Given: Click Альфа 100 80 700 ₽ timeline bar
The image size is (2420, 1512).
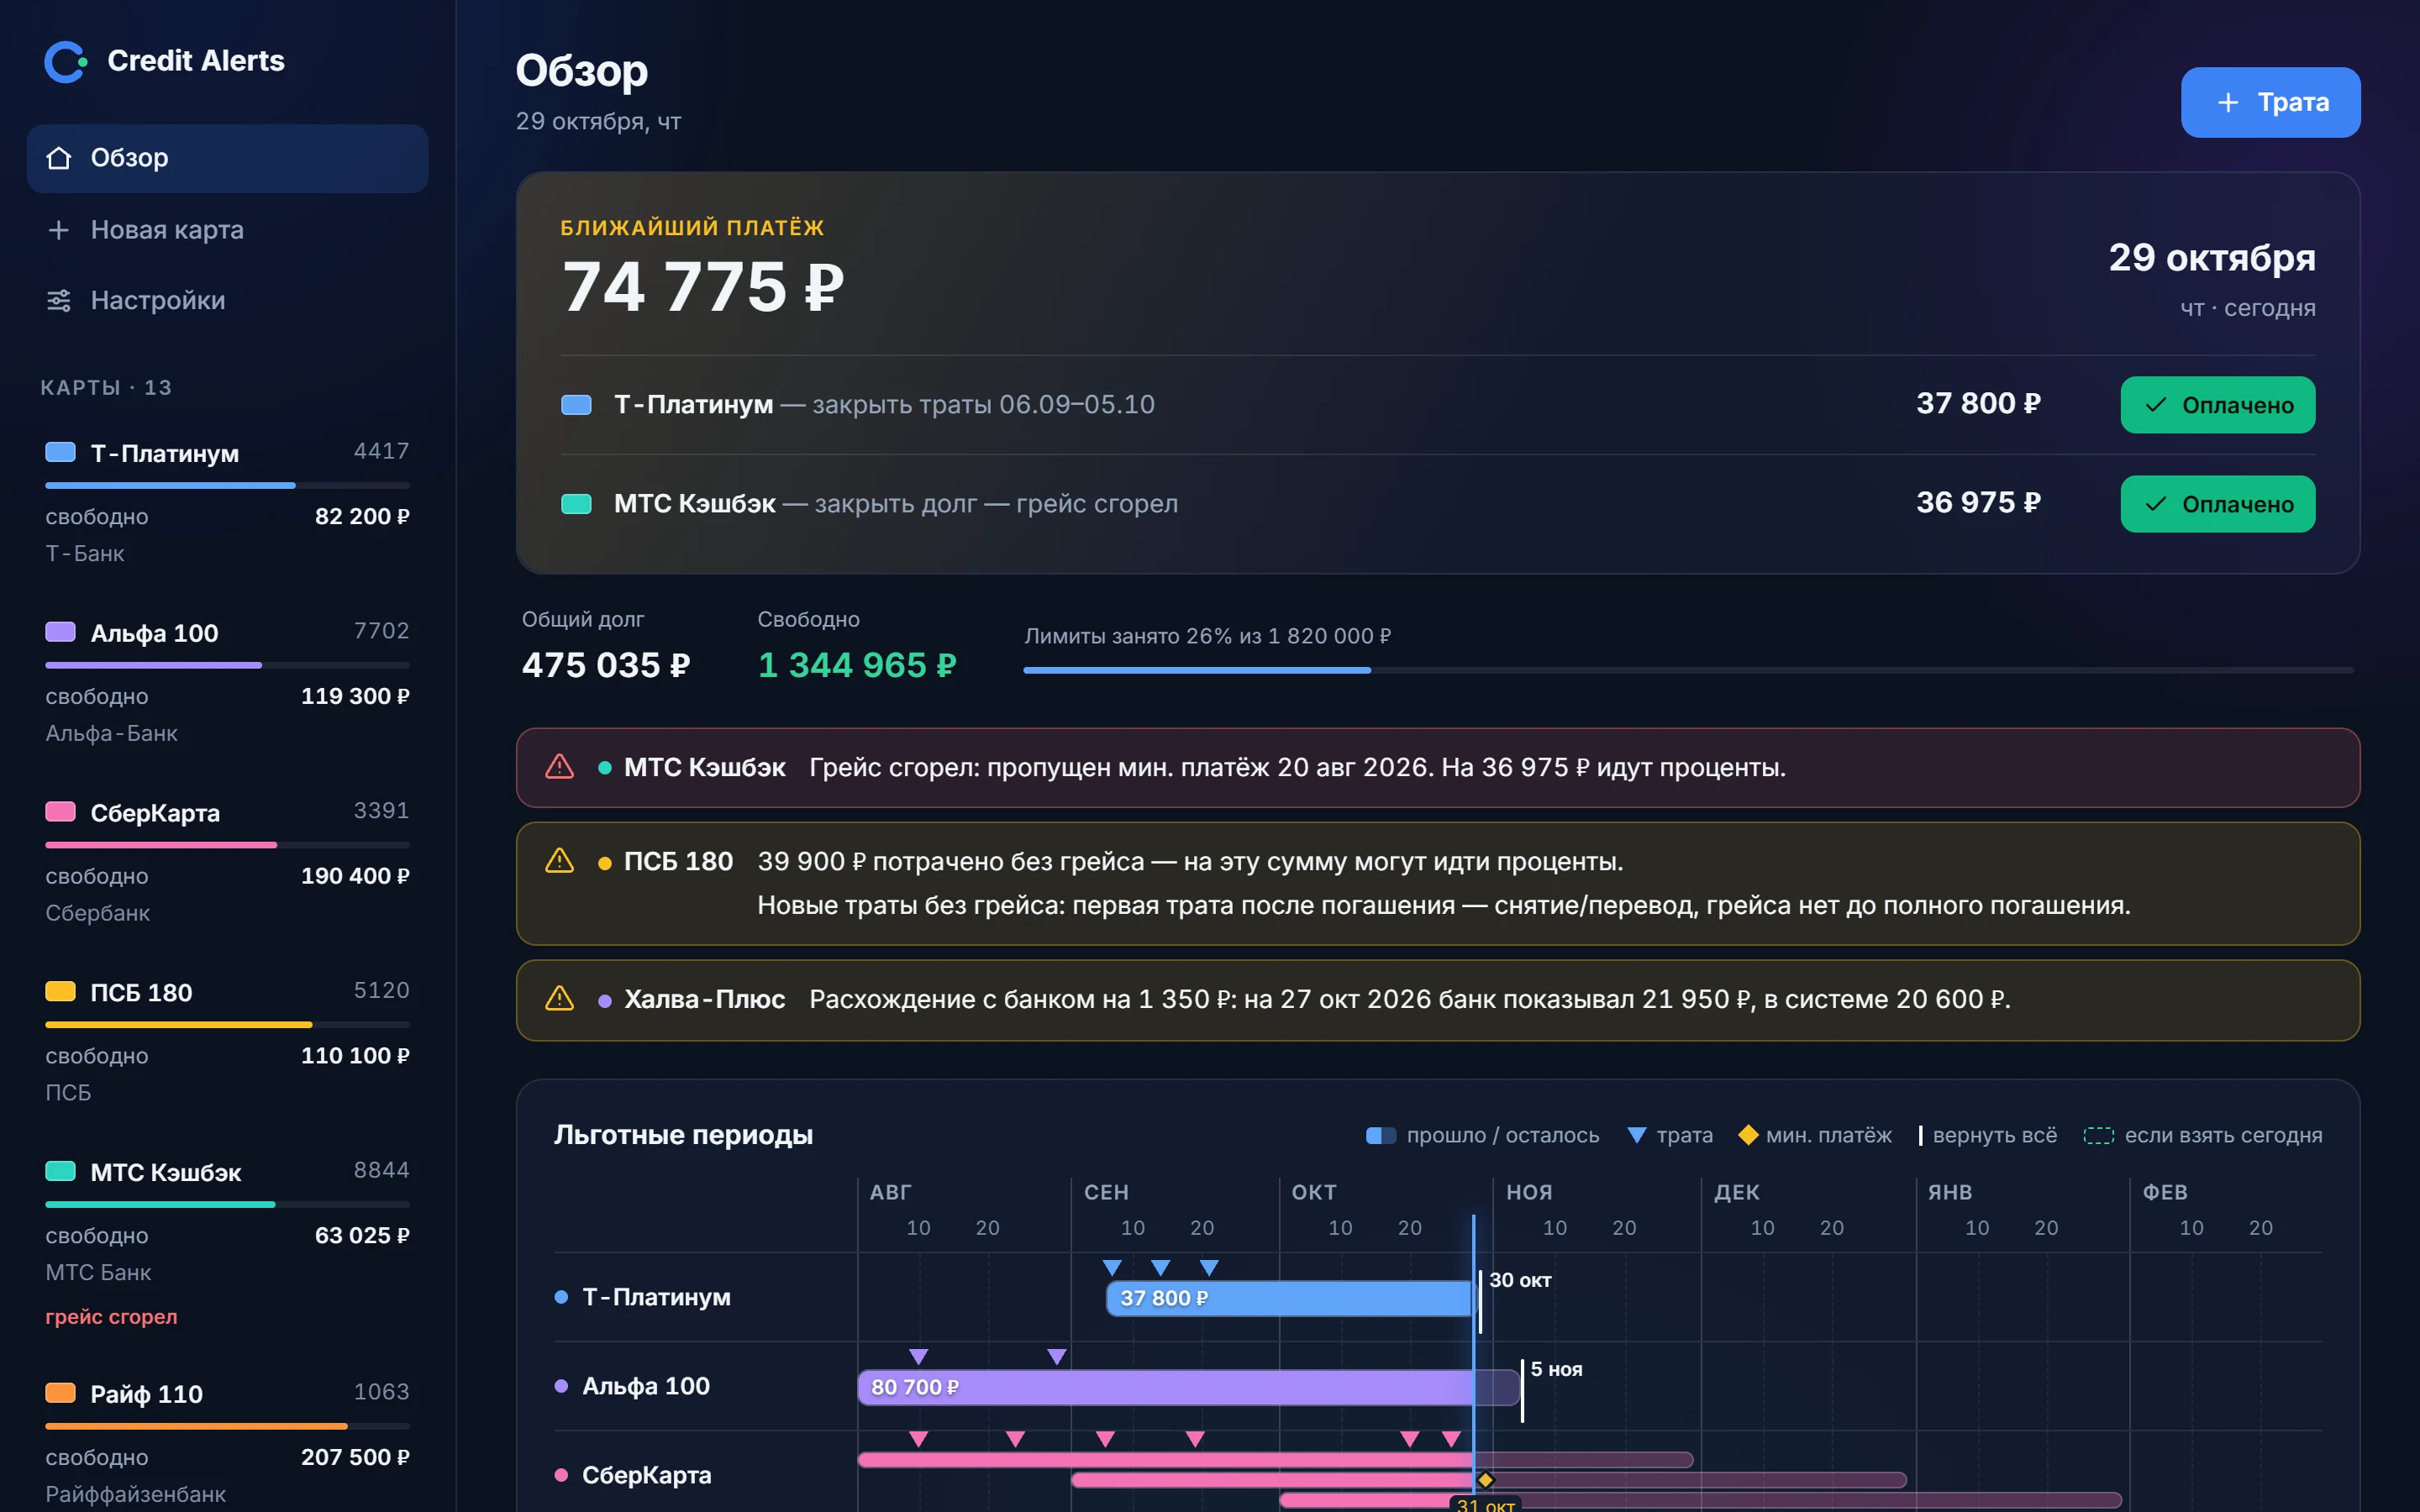Looking at the screenshot, I should (1188, 1387).
